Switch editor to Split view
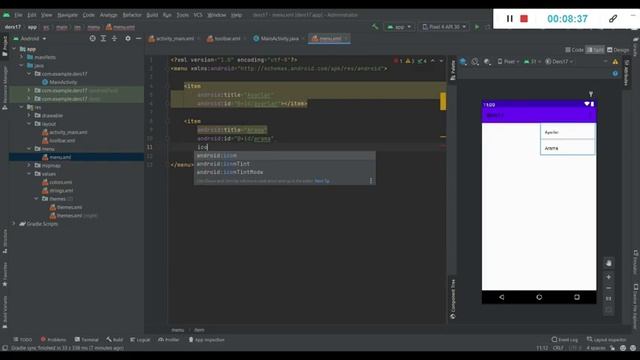The height and width of the screenshot is (360, 640). tap(595, 50)
